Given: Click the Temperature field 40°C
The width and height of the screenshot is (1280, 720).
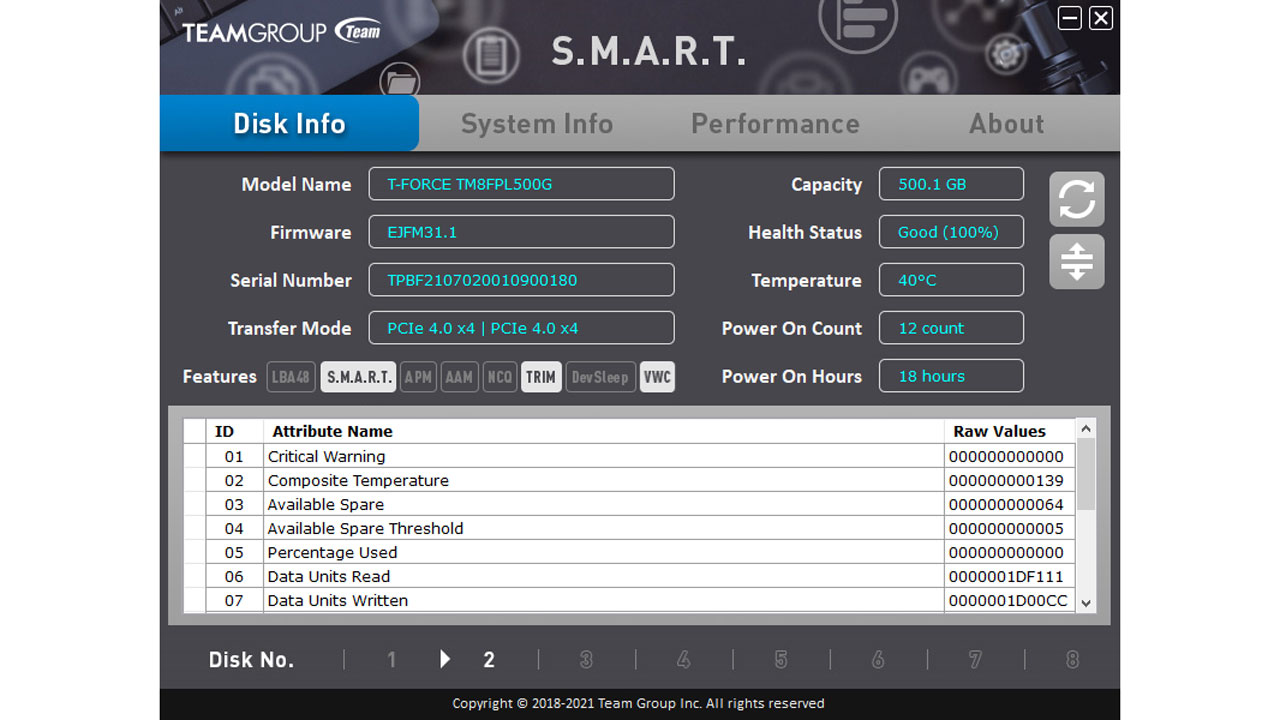Looking at the screenshot, I should (x=951, y=280).
